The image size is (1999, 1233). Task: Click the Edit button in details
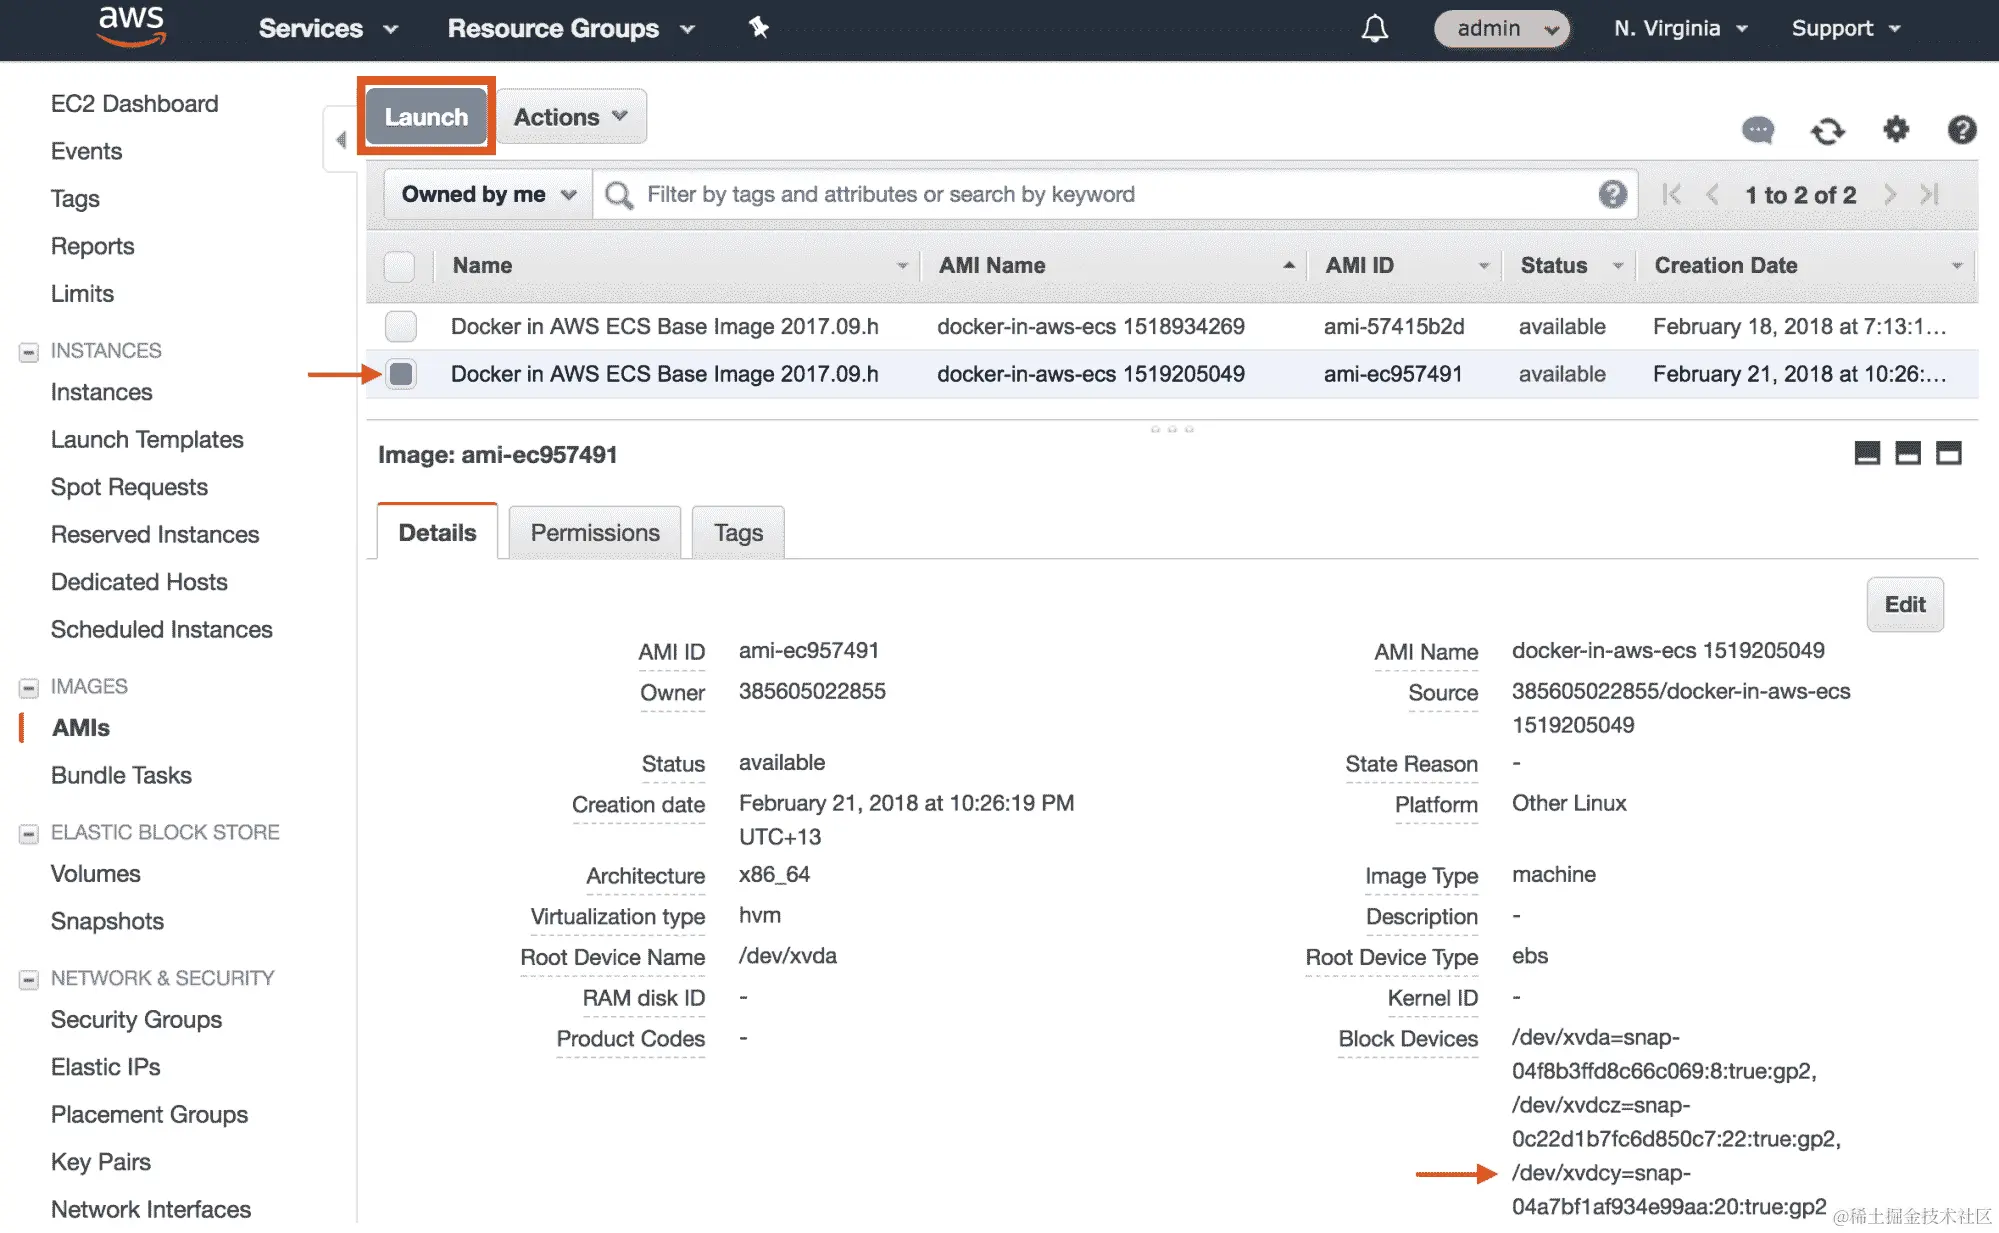[1904, 604]
